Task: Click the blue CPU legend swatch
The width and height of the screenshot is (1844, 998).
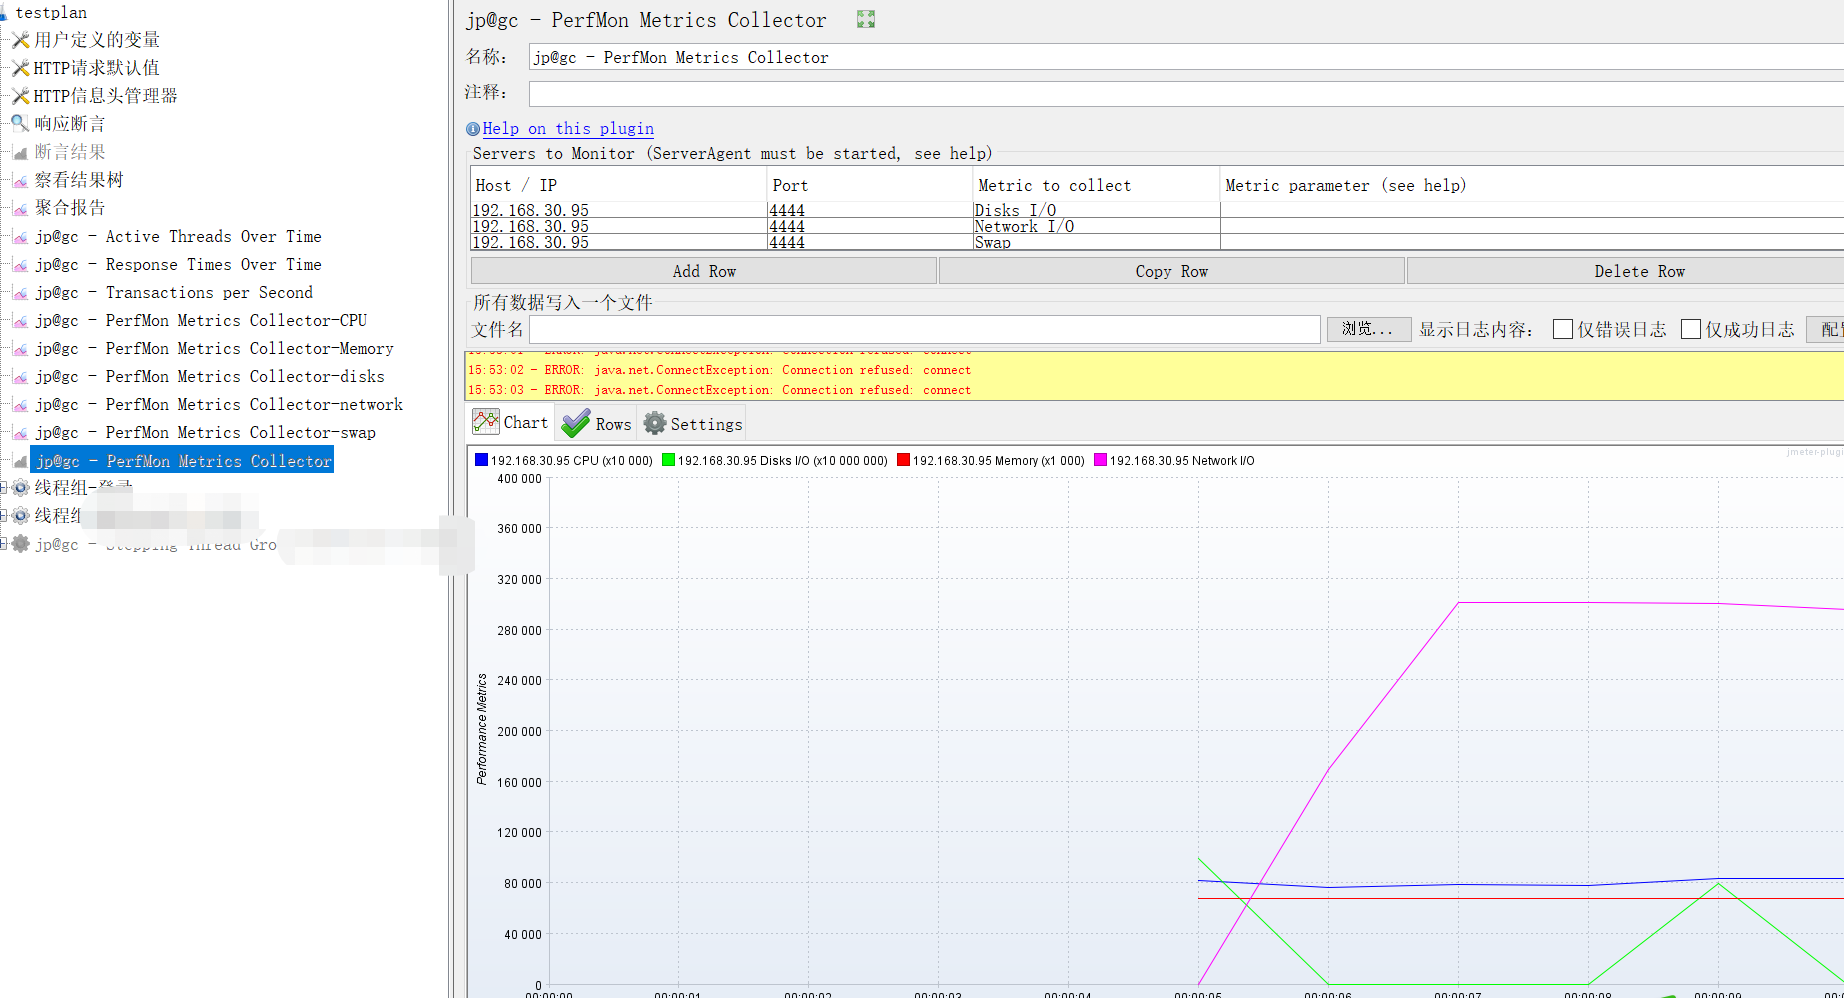Action: tap(481, 460)
